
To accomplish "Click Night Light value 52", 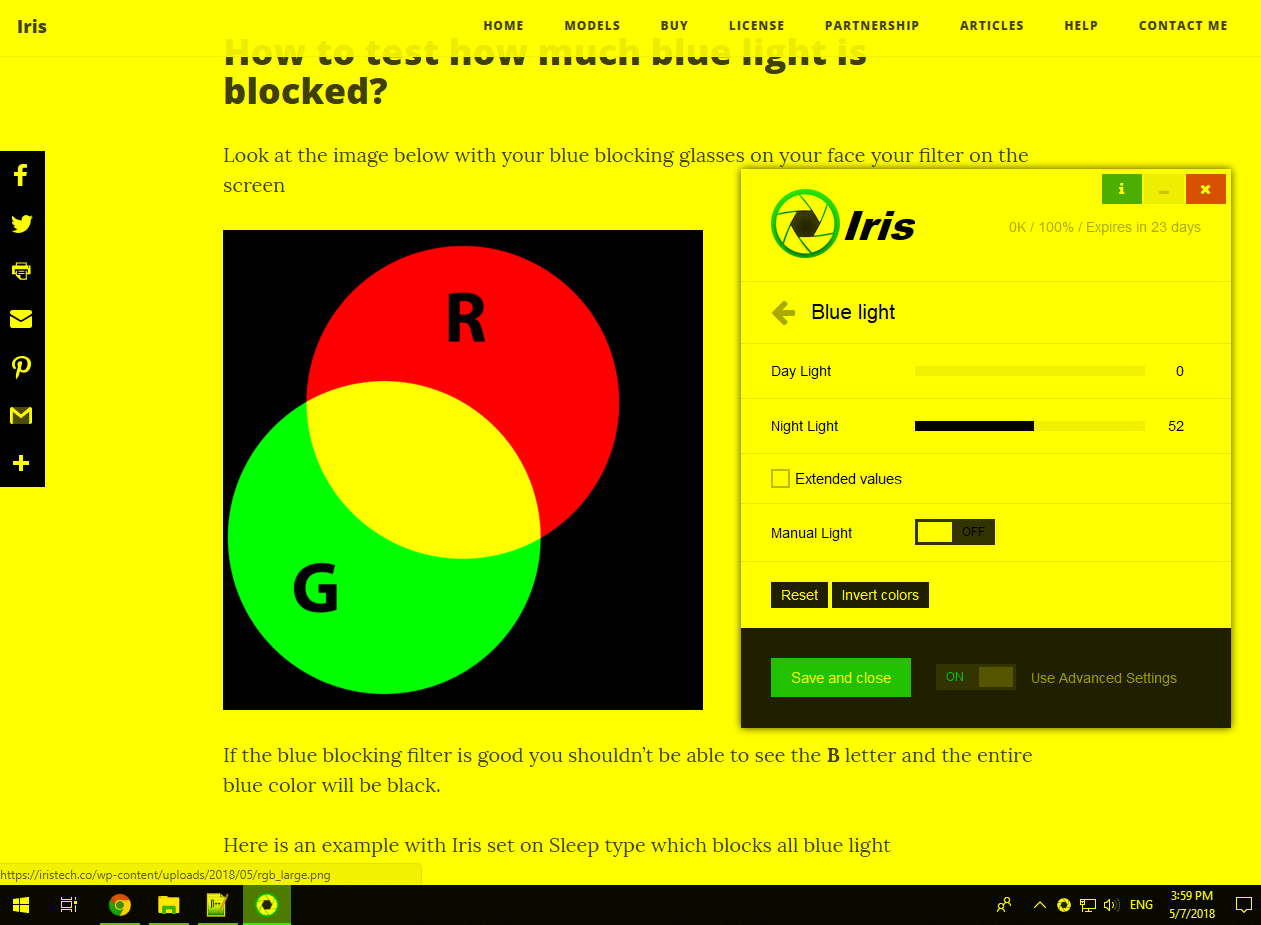I will pos(1176,426).
